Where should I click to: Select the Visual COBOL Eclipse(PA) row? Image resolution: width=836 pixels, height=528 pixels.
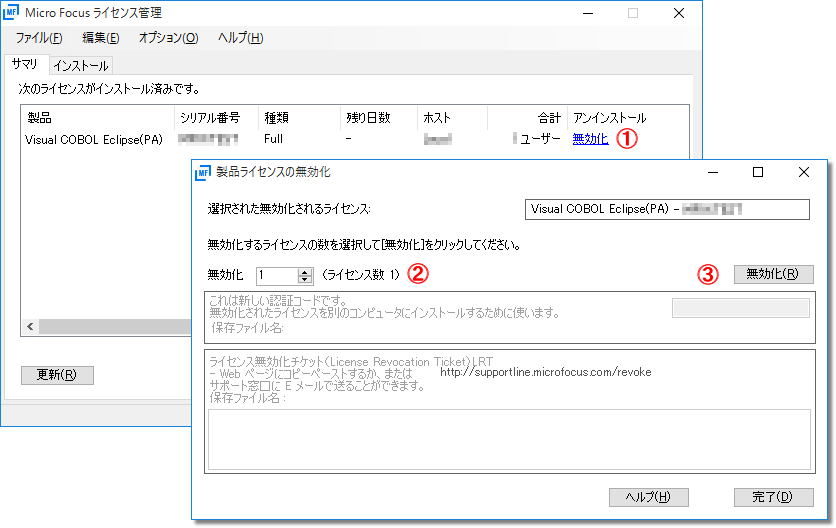point(355,139)
